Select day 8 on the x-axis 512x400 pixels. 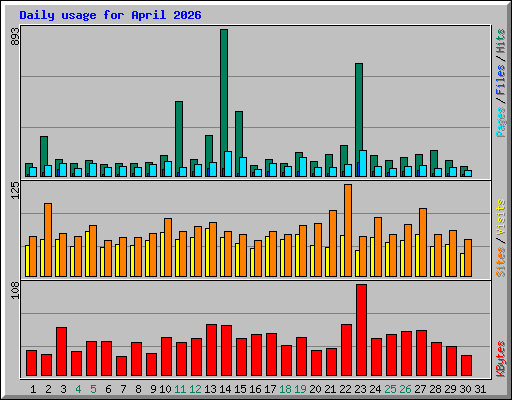(138, 389)
